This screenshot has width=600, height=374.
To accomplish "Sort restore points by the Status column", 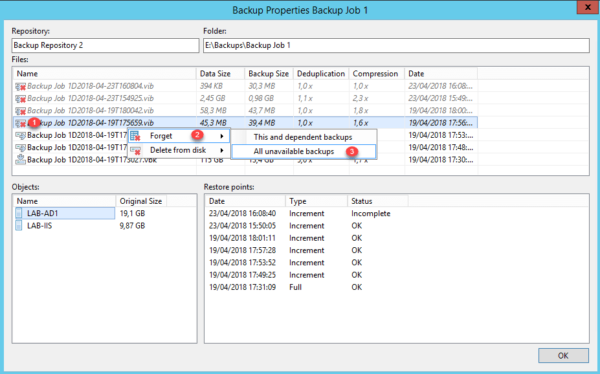I will point(378,201).
